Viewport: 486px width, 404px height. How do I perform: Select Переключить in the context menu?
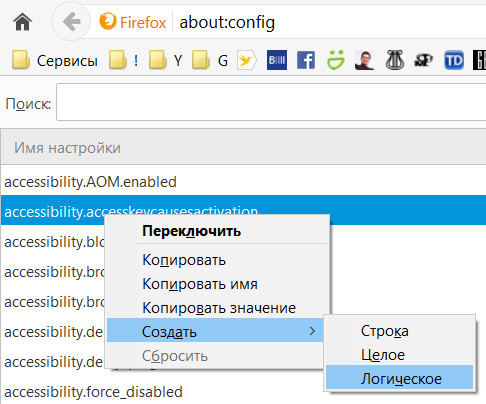point(191,231)
